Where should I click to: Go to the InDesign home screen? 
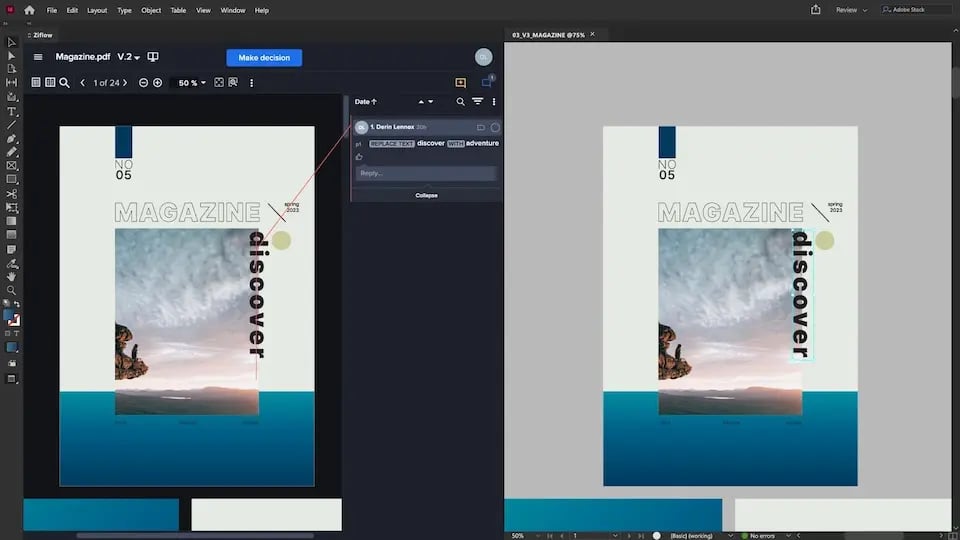[29, 10]
